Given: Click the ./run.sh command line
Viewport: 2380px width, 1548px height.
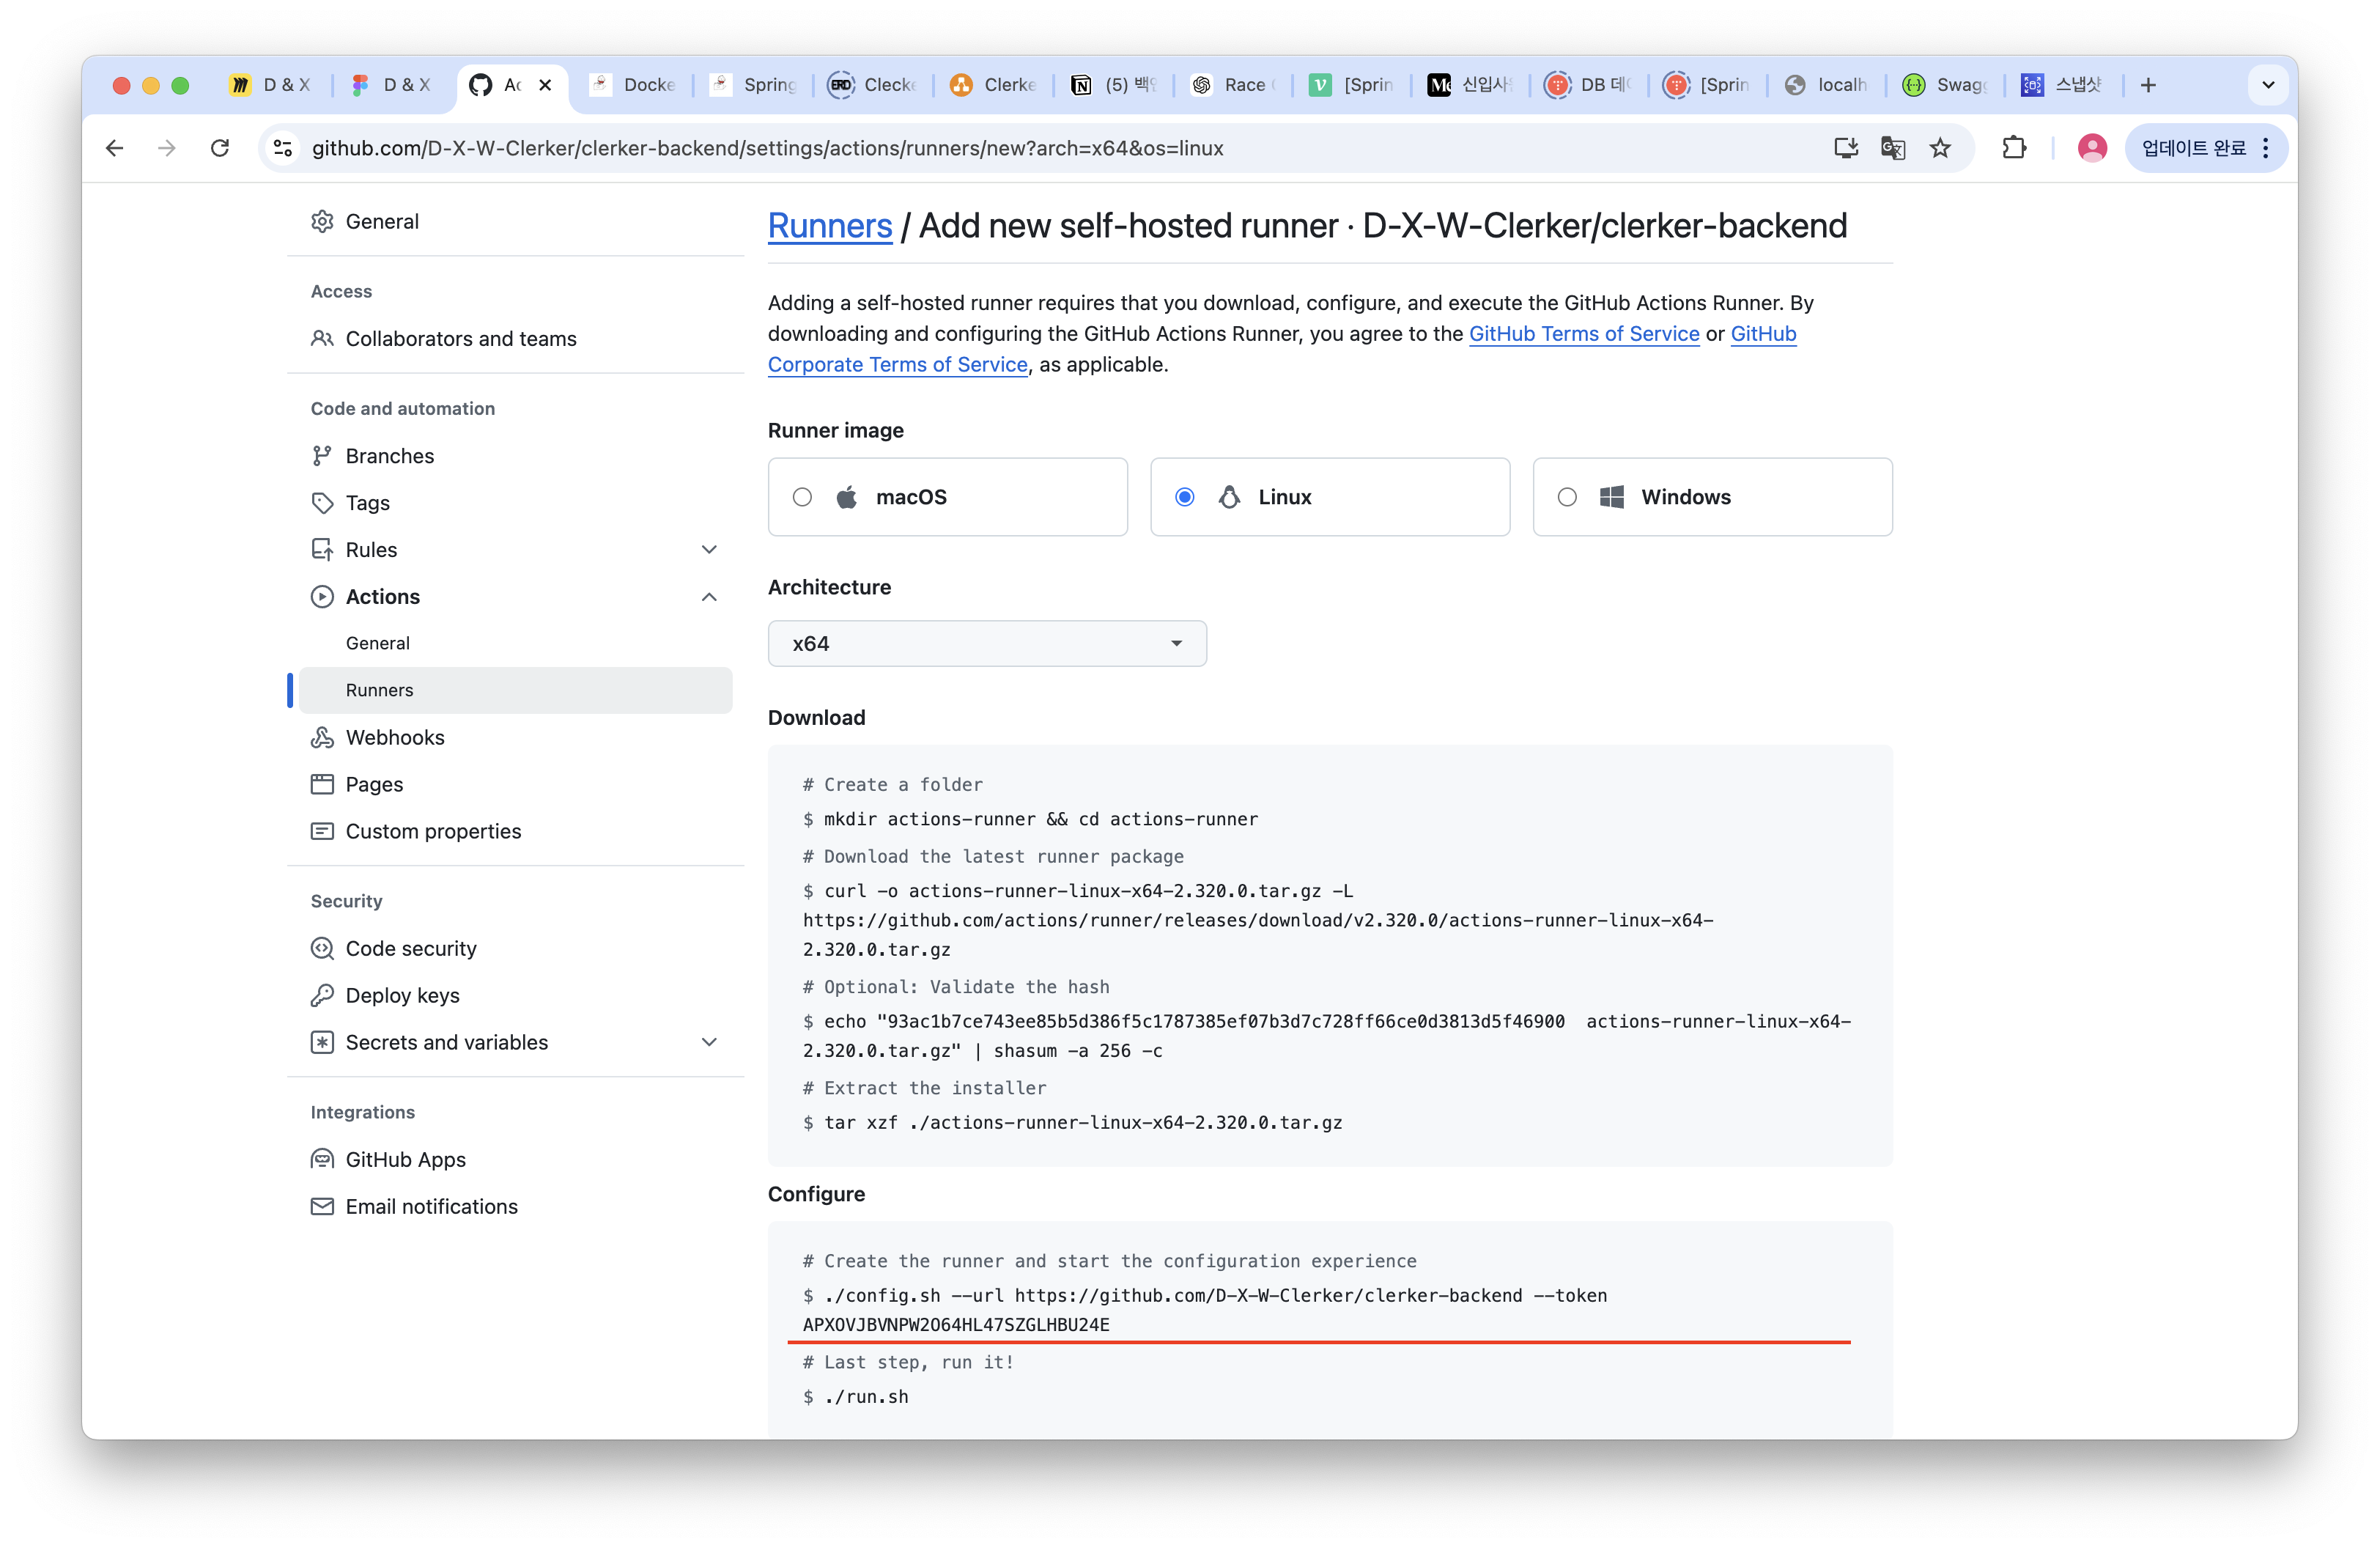Looking at the screenshot, I should (856, 1398).
